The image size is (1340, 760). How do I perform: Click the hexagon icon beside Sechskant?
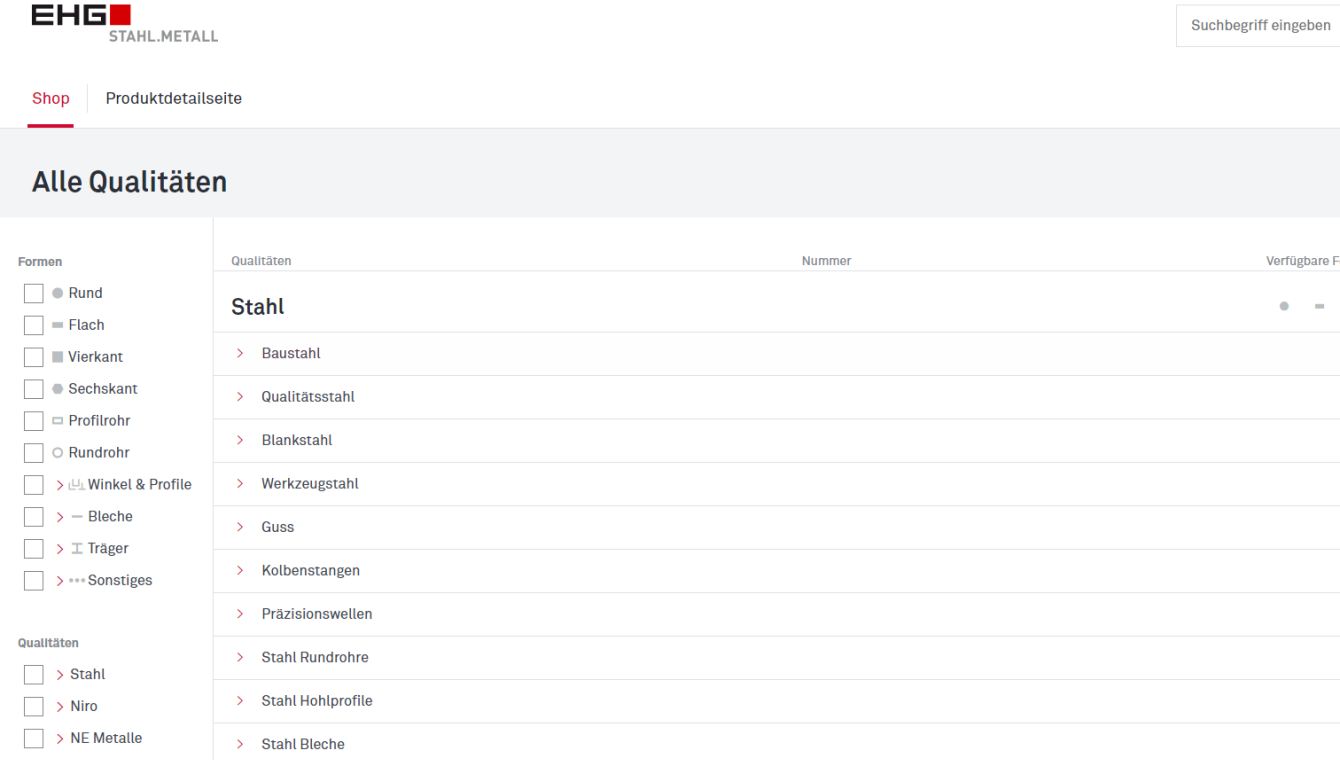tap(57, 389)
